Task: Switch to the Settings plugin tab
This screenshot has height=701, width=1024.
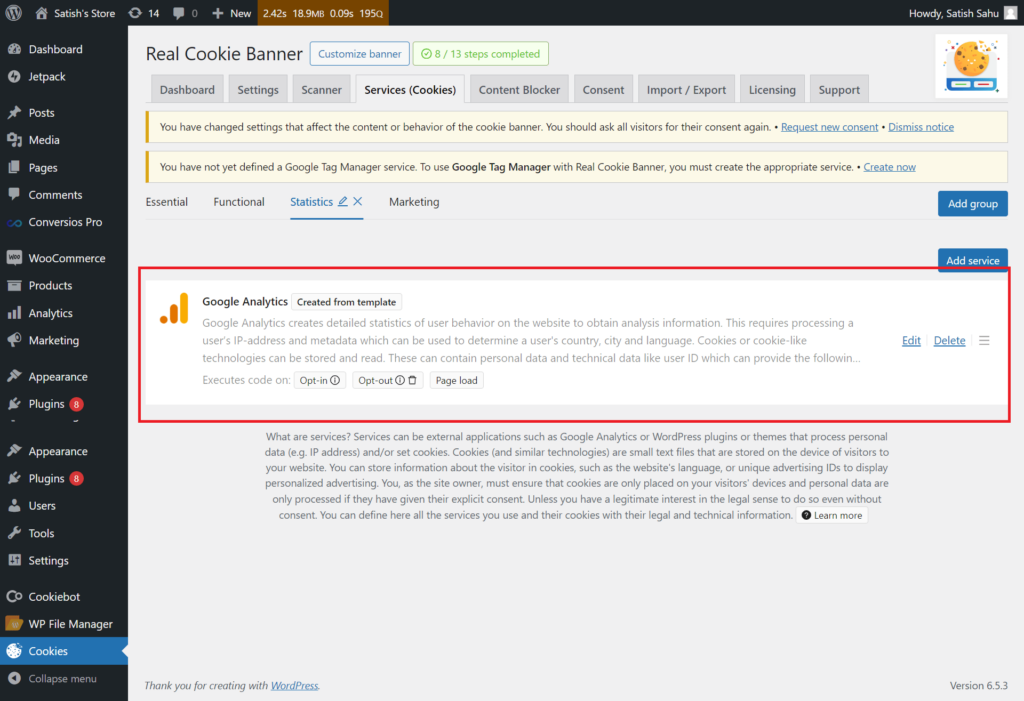Action: click(x=258, y=90)
